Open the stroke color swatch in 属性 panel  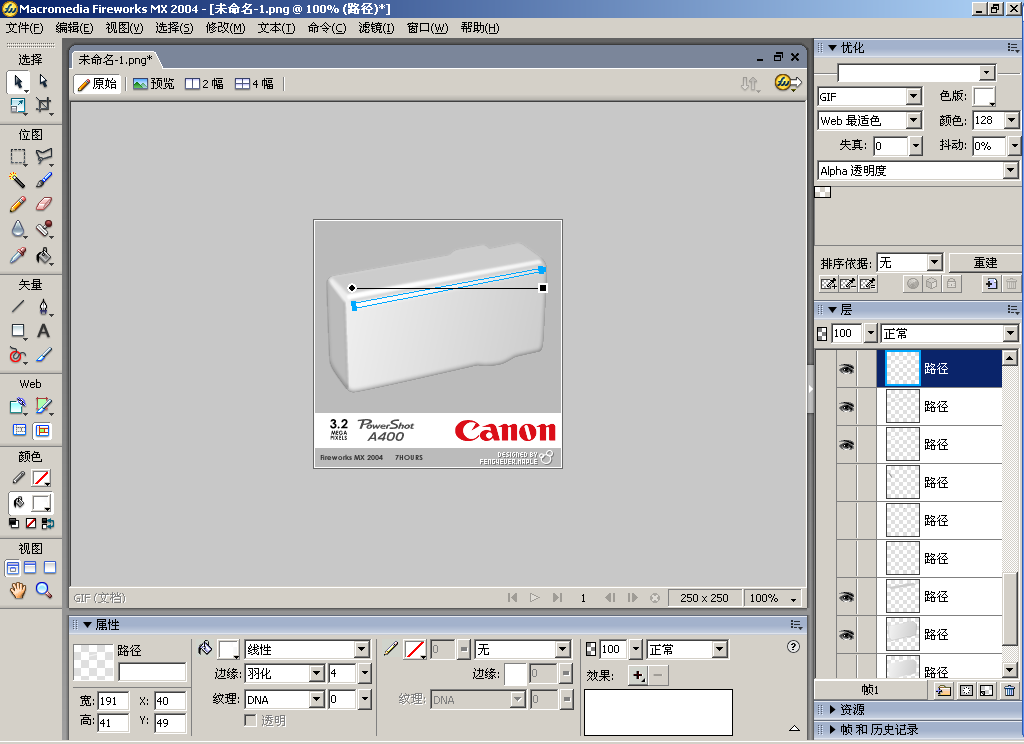415,649
